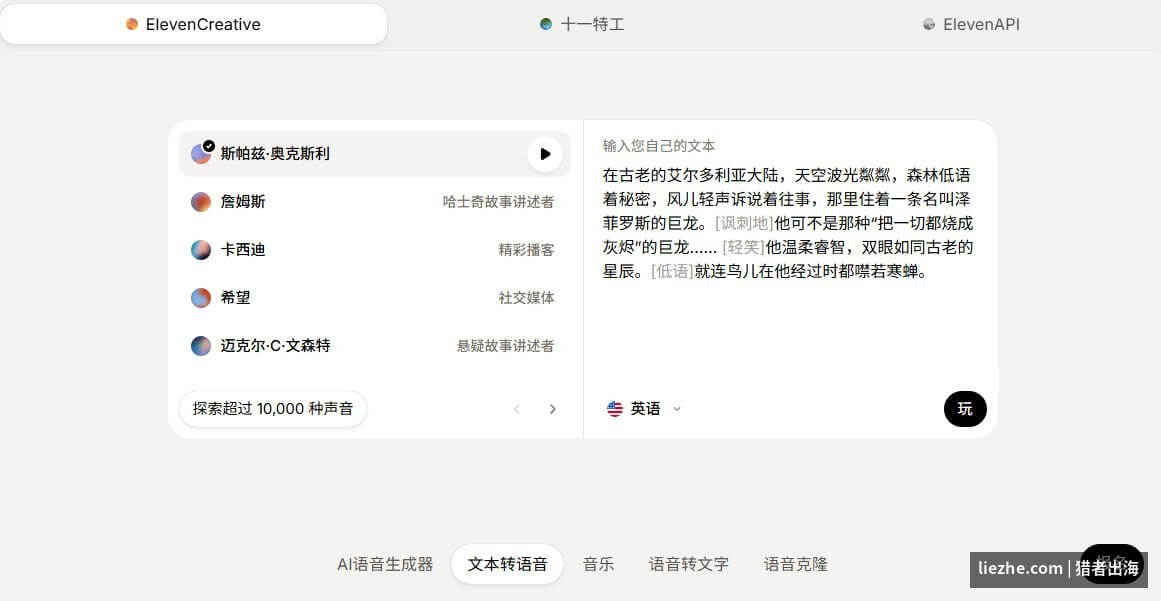Select the 斯帕兹·奥克斯利 voice name

pyautogui.click(x=275, y=154)
